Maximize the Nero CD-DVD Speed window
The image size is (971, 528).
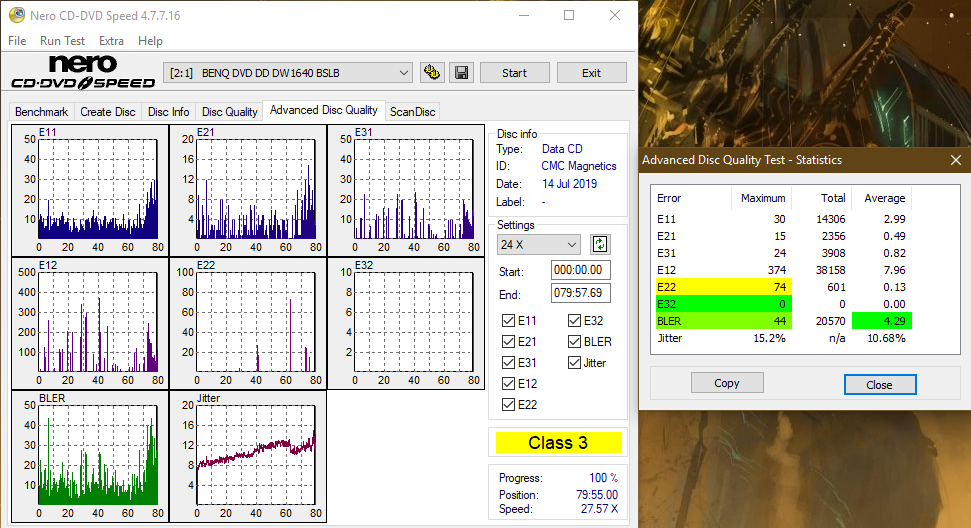click(568, 15)
